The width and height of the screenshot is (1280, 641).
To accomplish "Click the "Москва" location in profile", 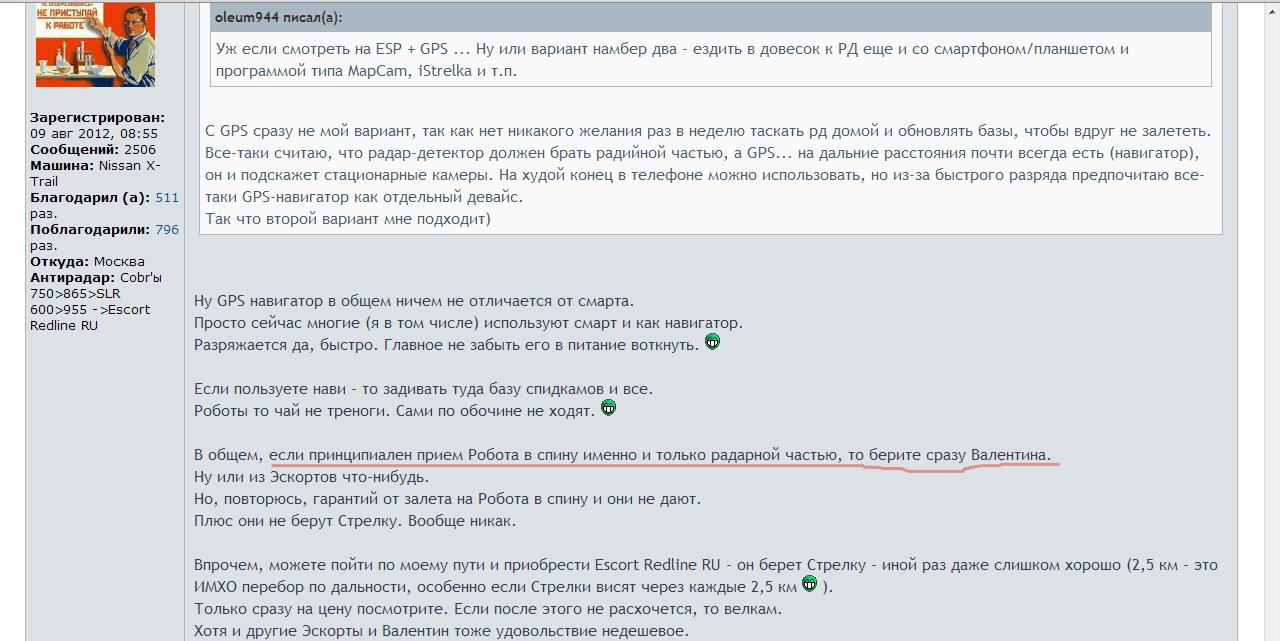I will tap(119, 262).
